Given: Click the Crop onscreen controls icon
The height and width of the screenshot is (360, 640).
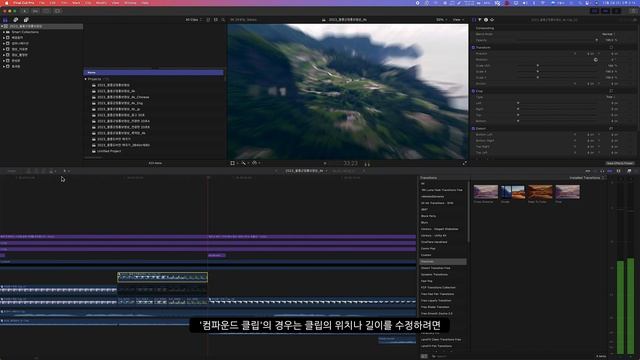Looking at the screenshot, I should 611,91.
